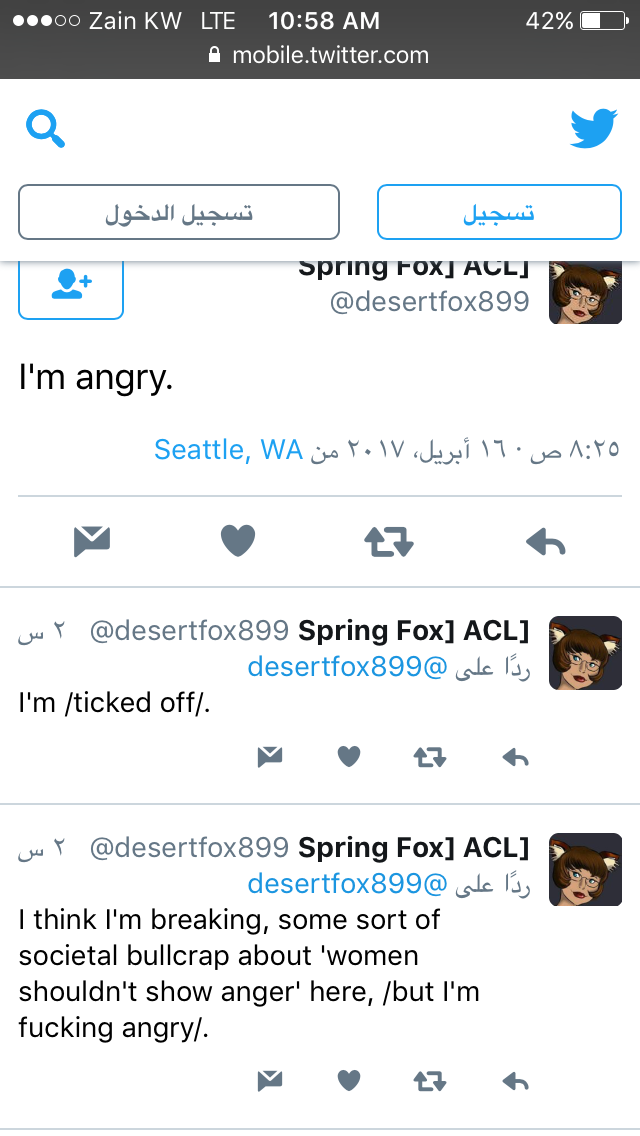Click the تسجيل sign-up button

[499, 212]
